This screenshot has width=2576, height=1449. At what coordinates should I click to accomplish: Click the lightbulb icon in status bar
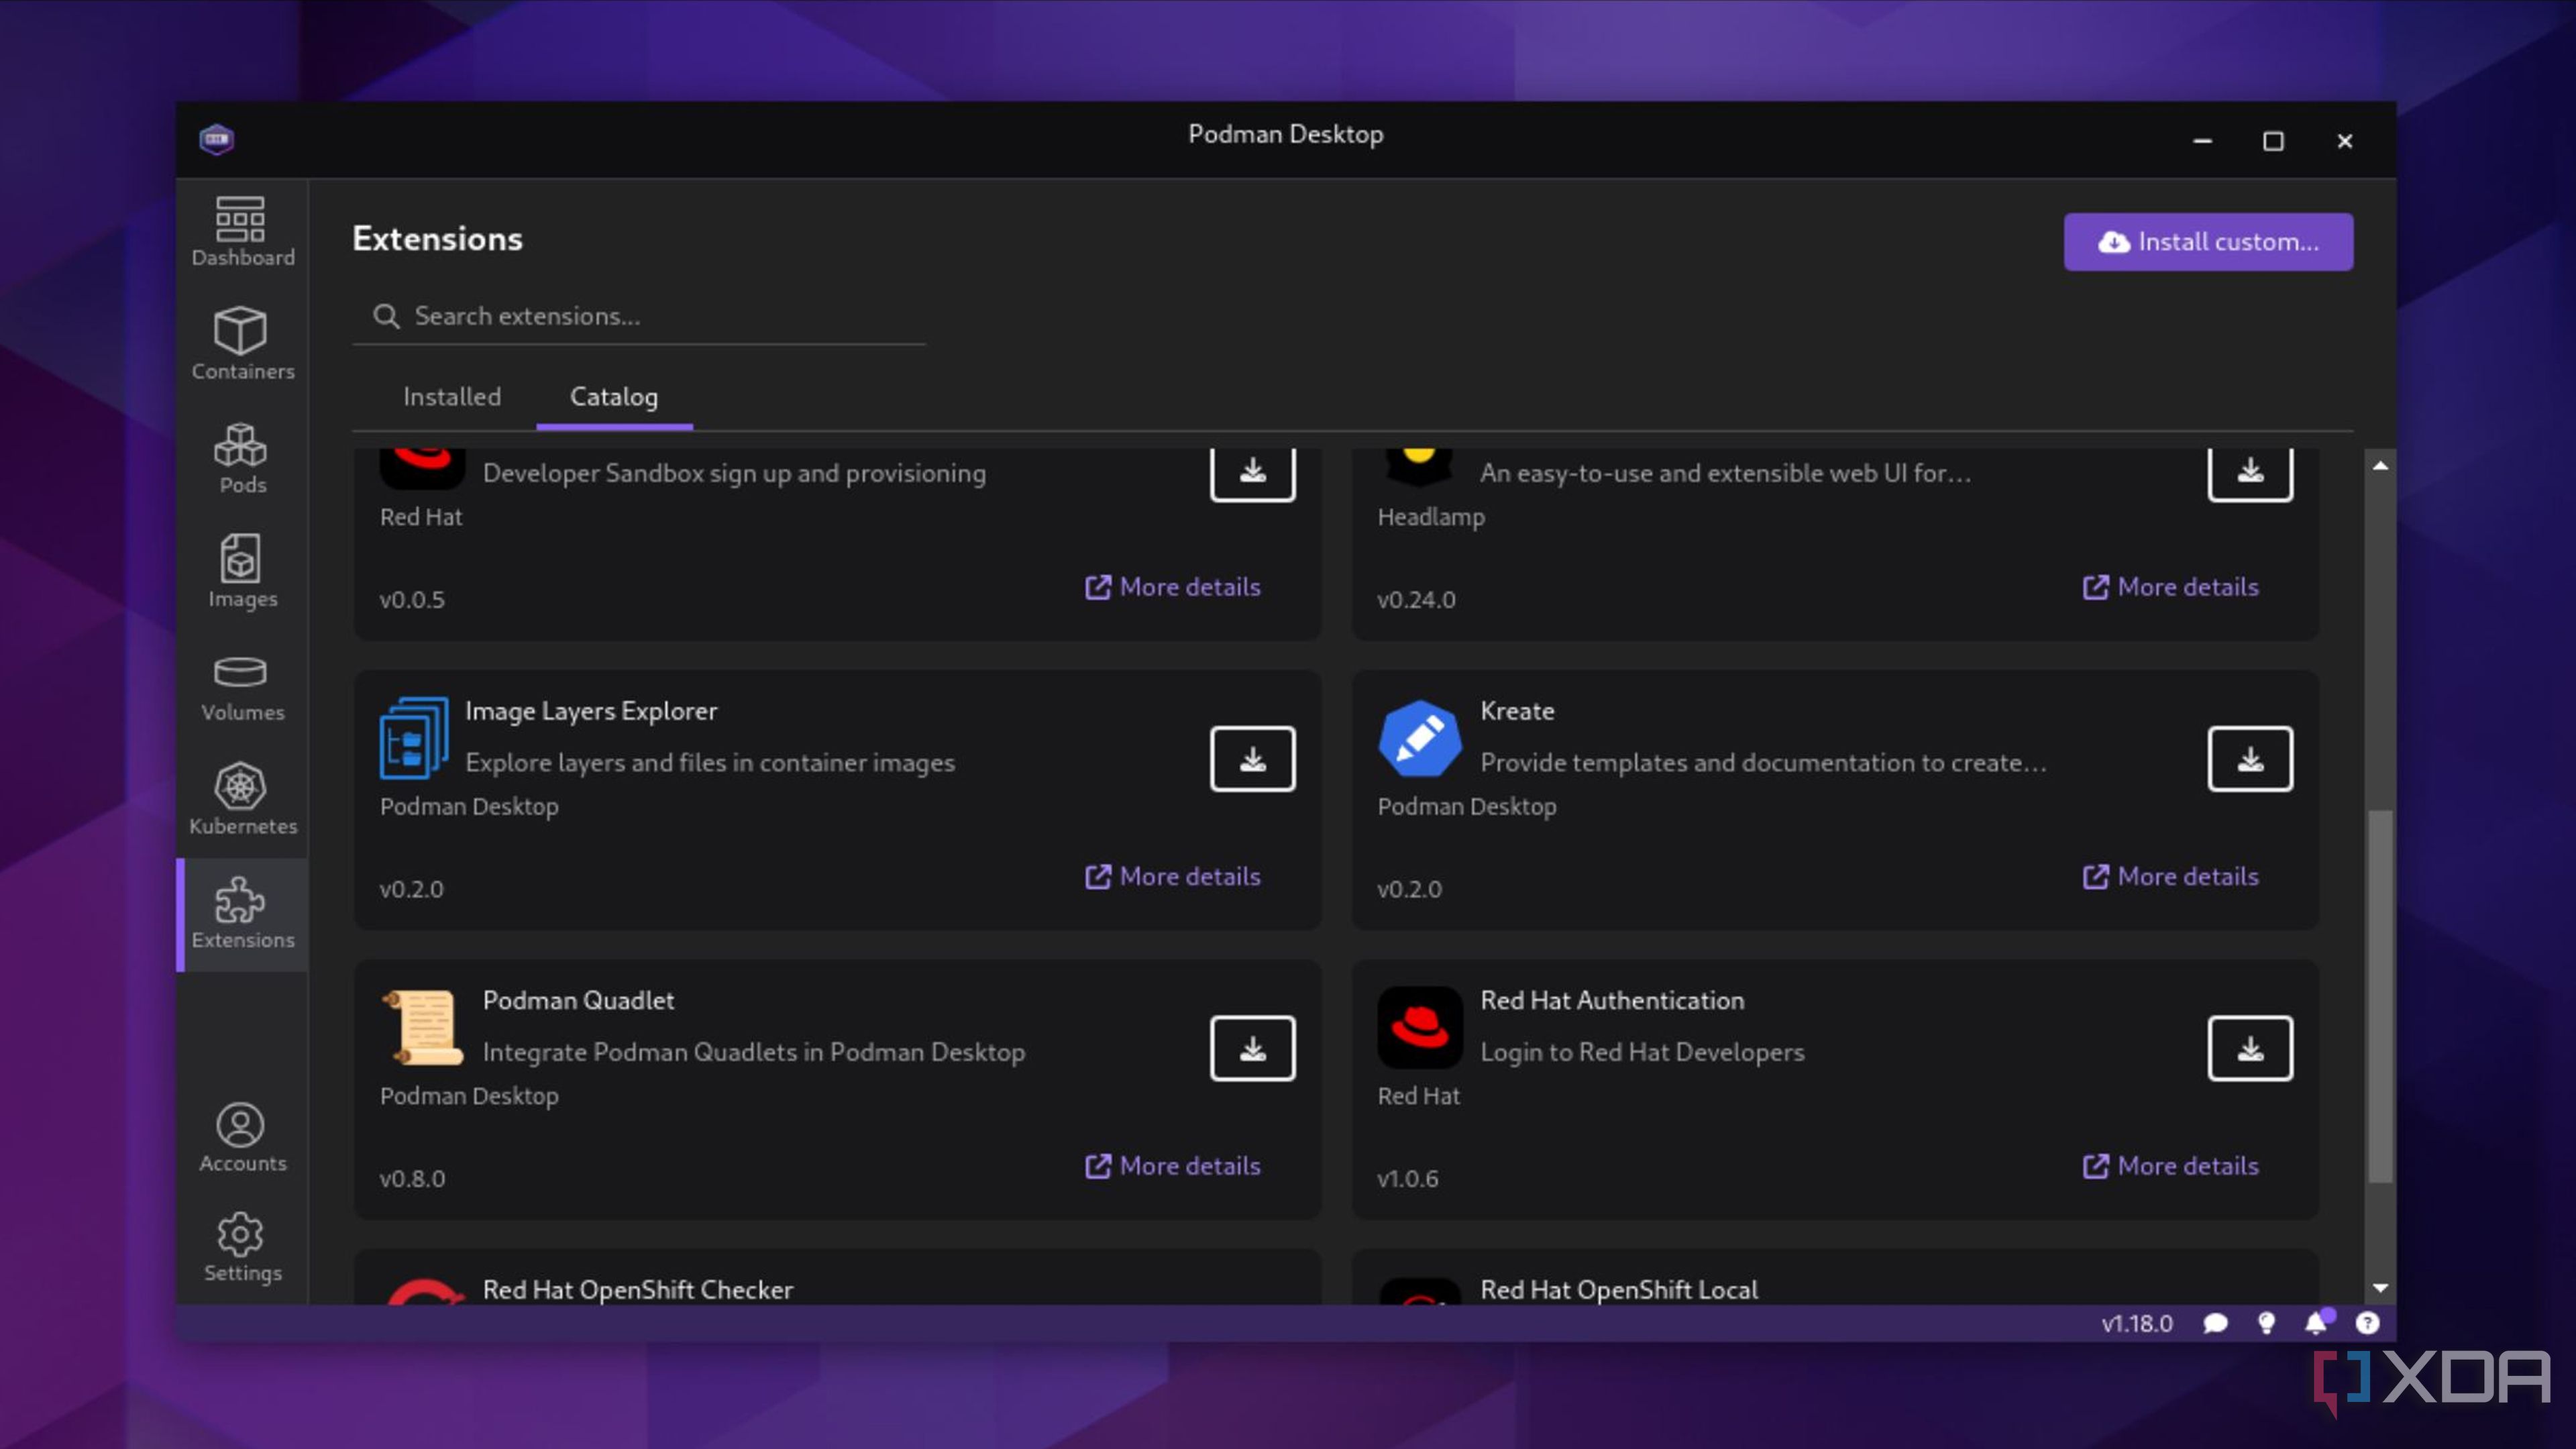(2266, 1323)
